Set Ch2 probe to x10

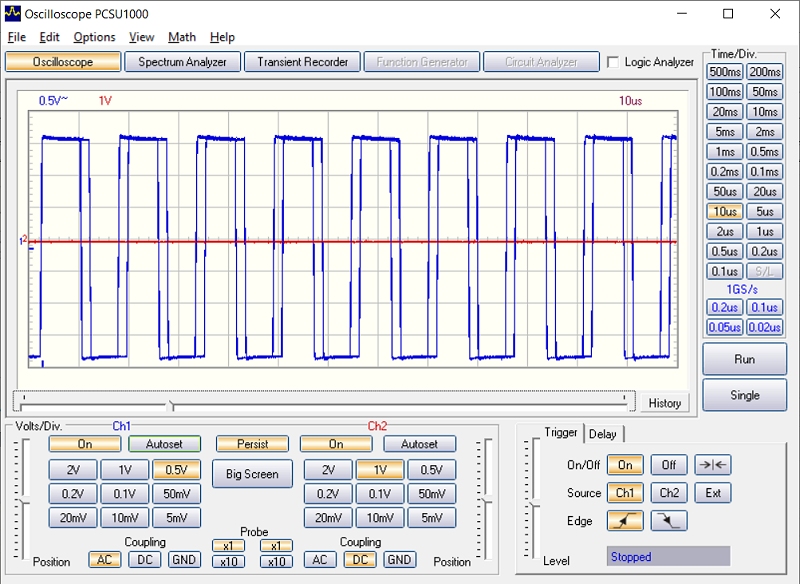(276, 562)
